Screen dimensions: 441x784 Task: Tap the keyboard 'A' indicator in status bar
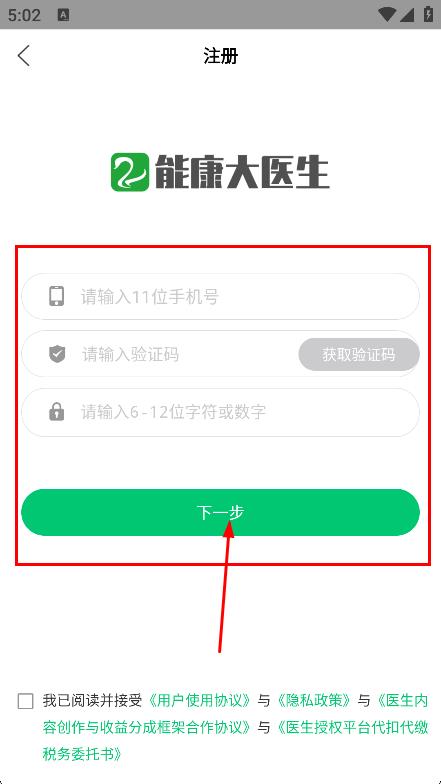pos(64,15)
